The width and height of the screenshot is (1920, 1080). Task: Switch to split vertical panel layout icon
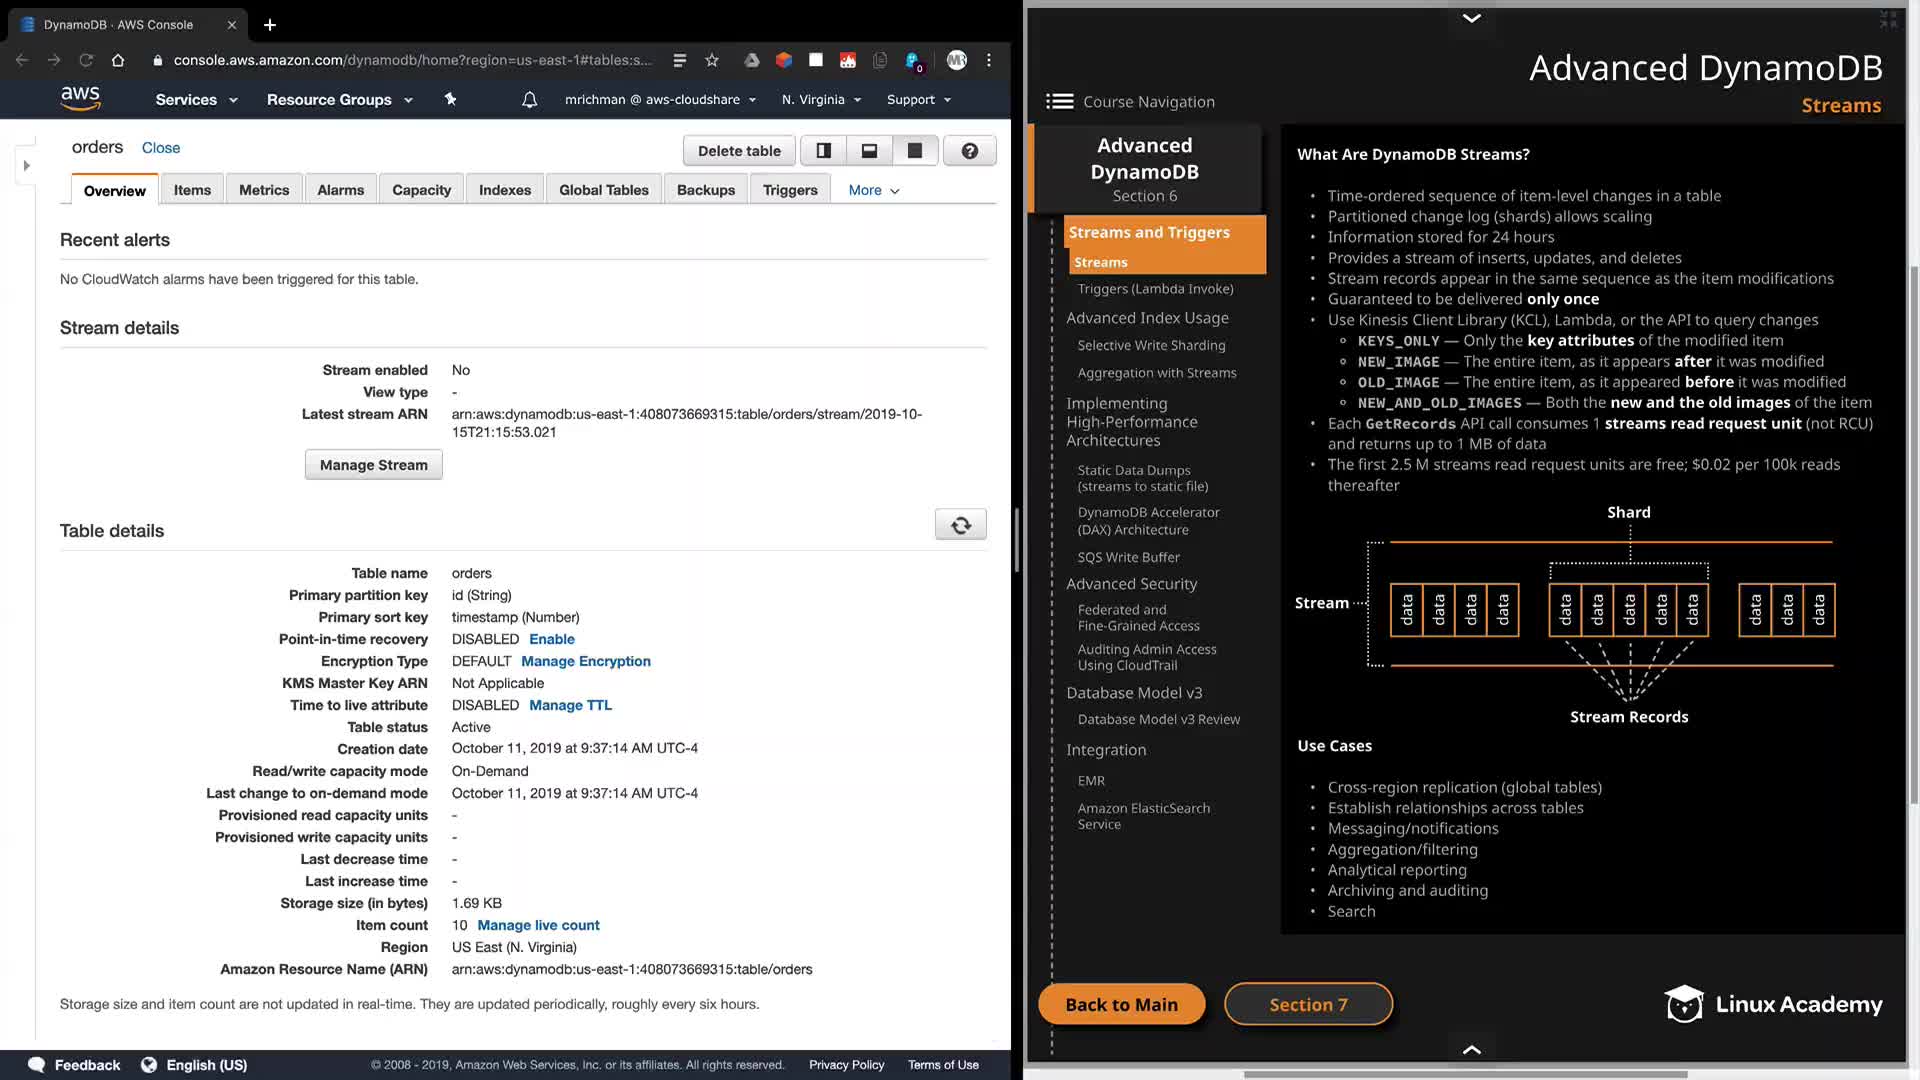click(823, 151)
